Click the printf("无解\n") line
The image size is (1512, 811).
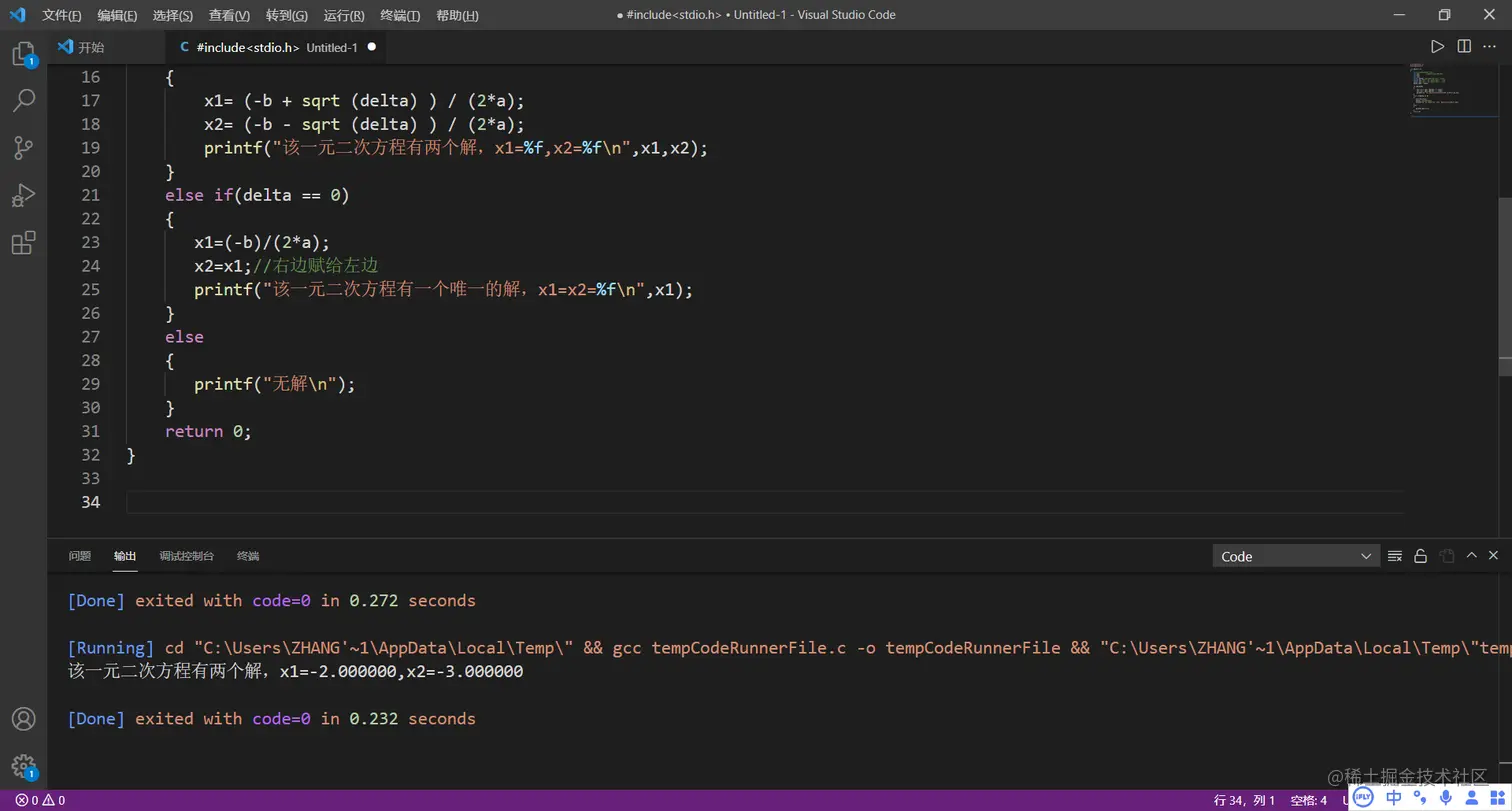pyautogui.click(x=275, y=384)
